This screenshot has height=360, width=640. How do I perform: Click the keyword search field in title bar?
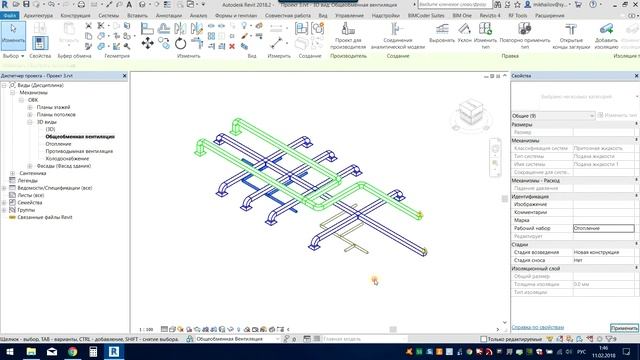click(455, 4)
